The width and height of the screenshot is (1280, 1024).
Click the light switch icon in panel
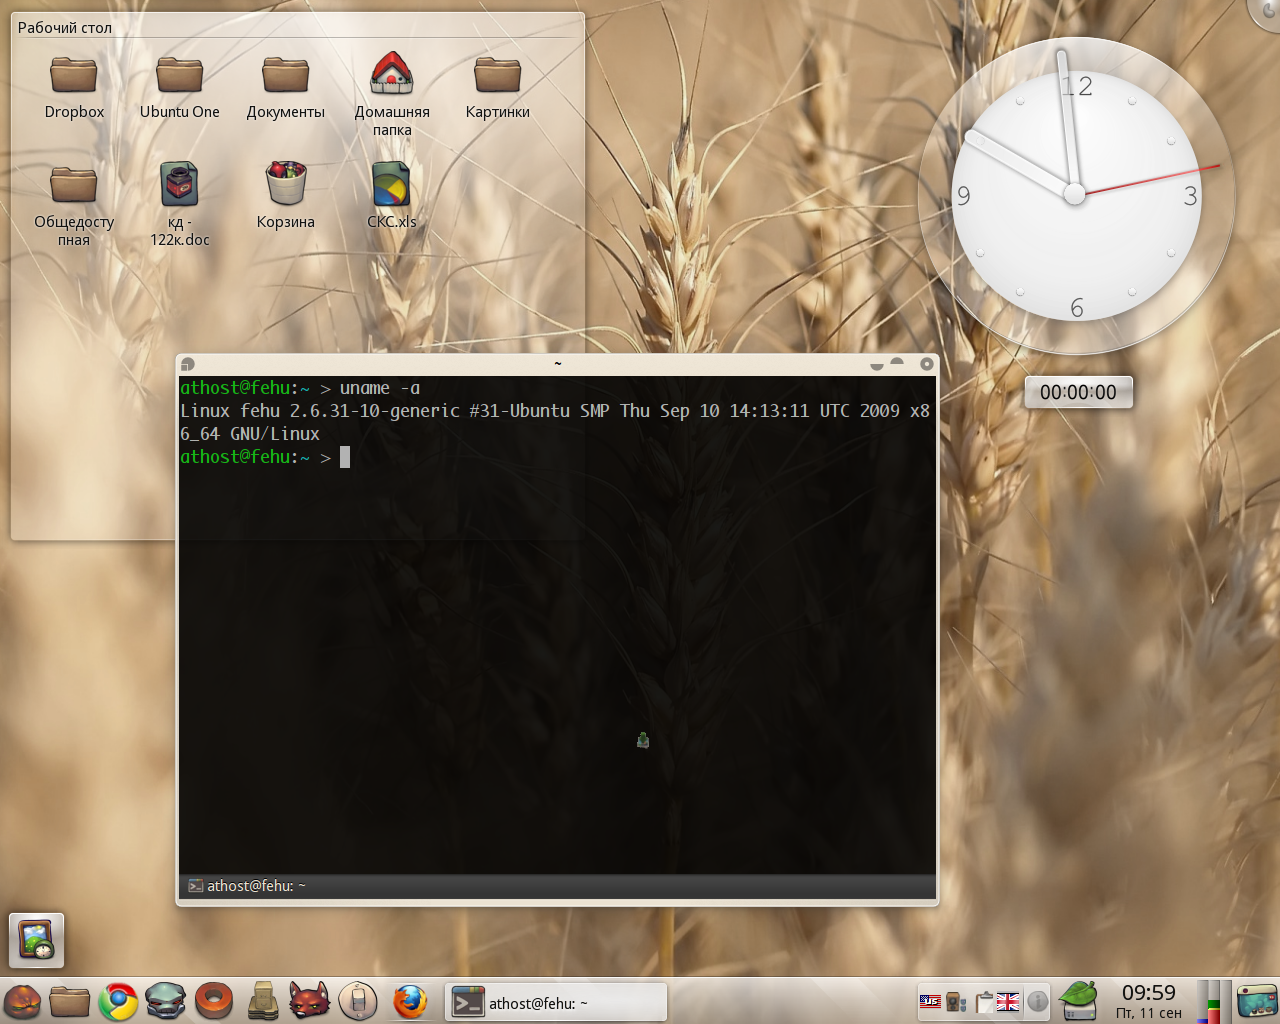click(x=358, y=1001)
